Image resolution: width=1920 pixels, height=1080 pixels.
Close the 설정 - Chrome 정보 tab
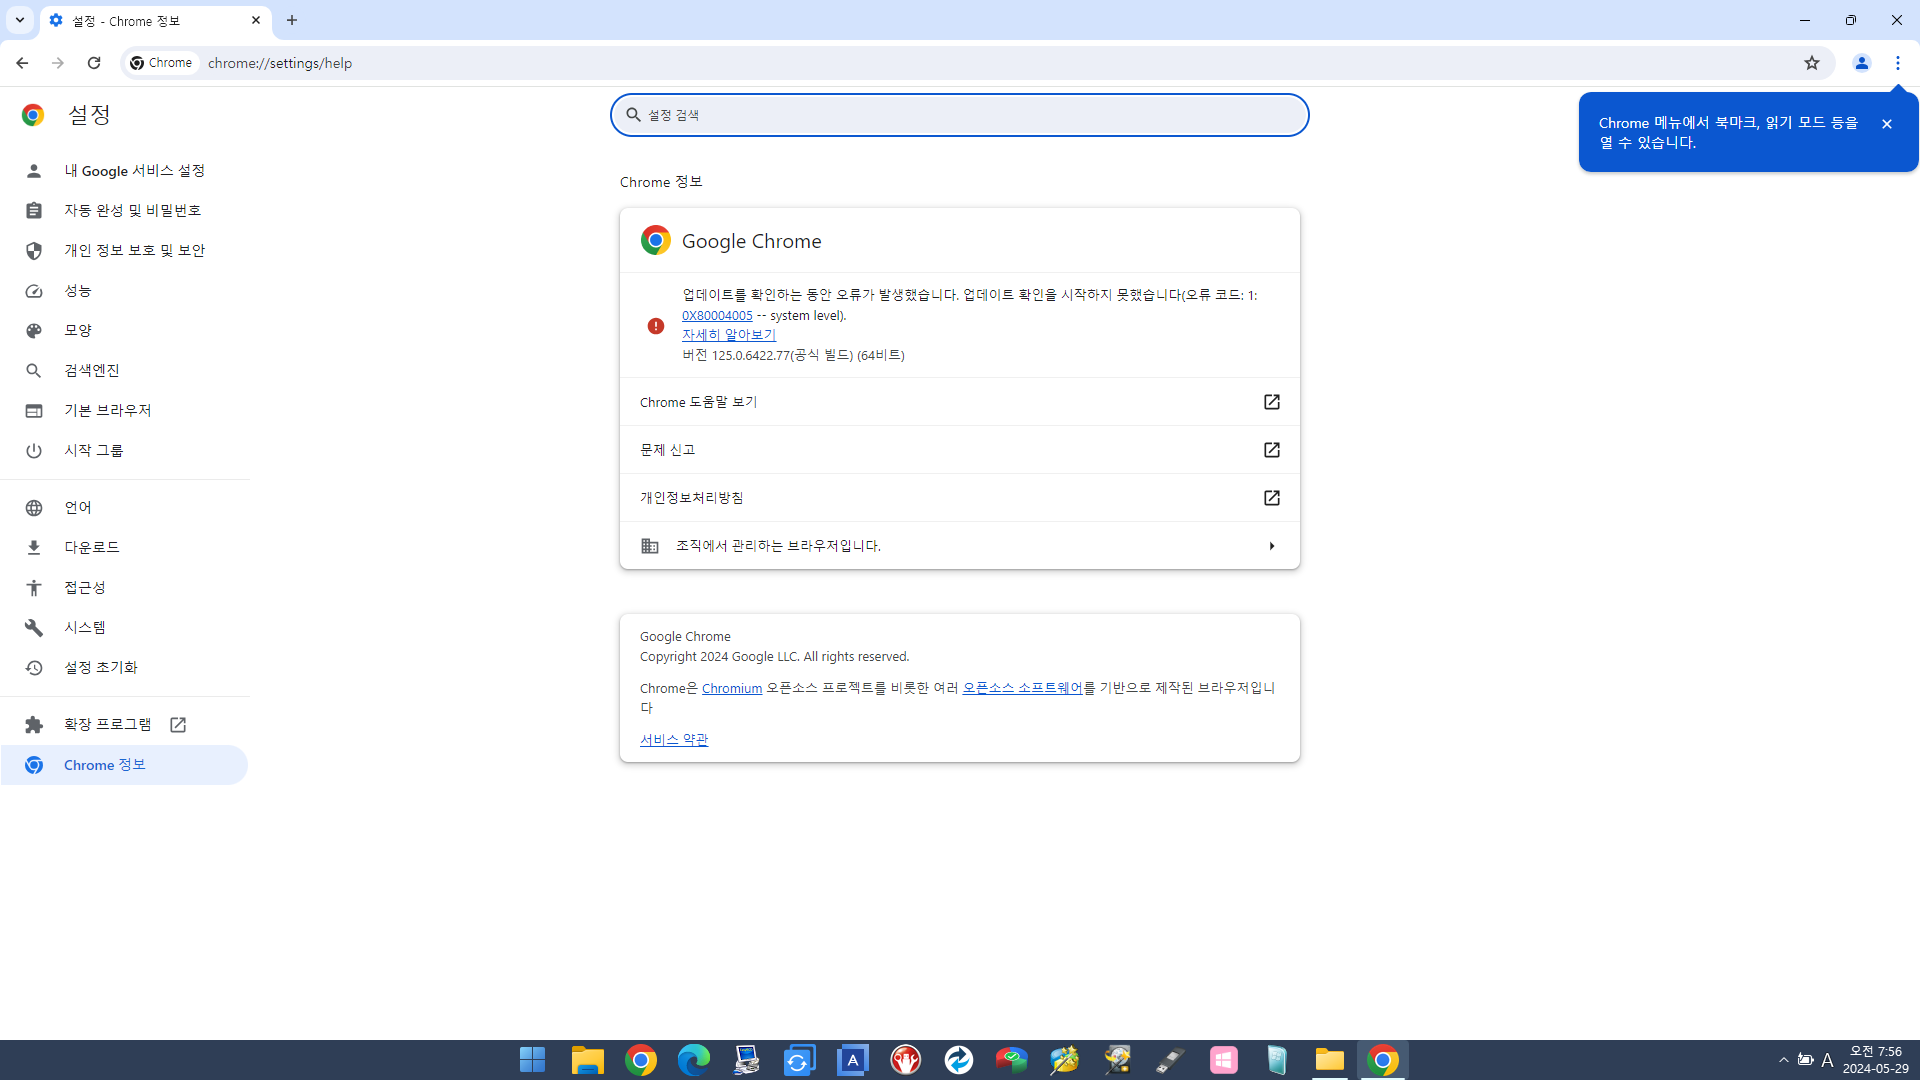coord(256,20)
